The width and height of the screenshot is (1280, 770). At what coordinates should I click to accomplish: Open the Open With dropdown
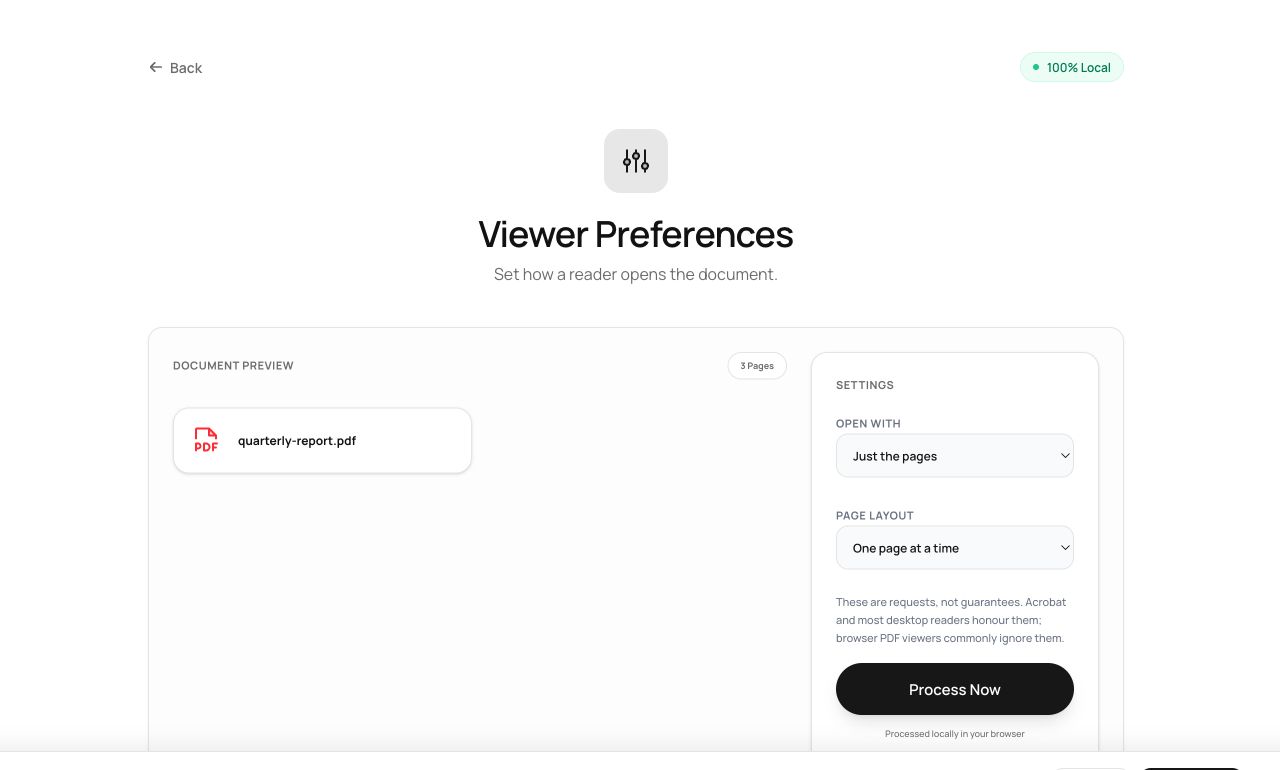(955, 456)
